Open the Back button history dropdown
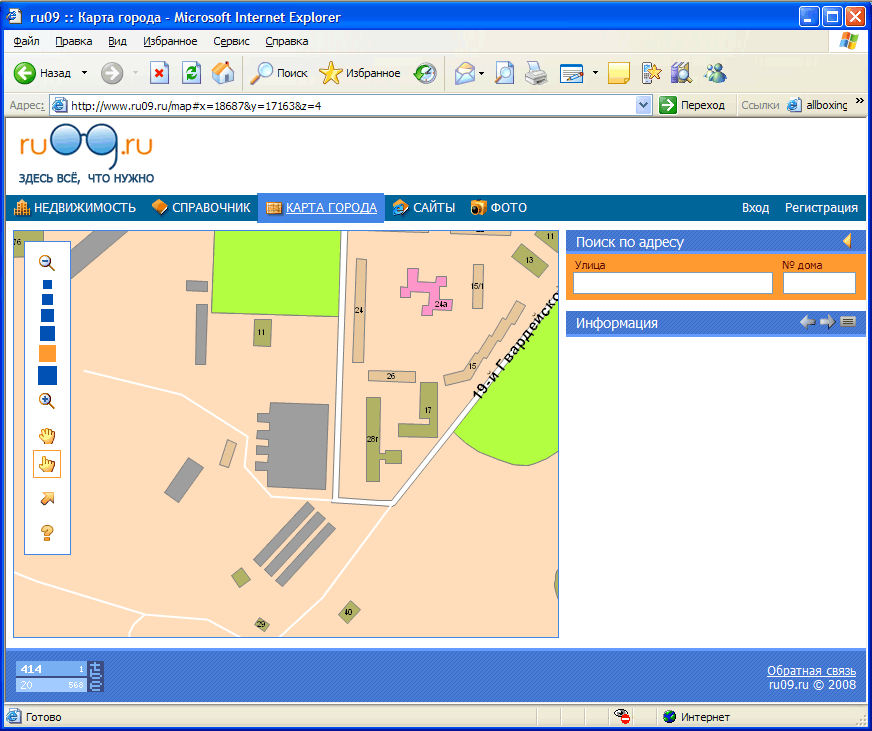This screenshot has width=872, height=731. pos(84,73)
